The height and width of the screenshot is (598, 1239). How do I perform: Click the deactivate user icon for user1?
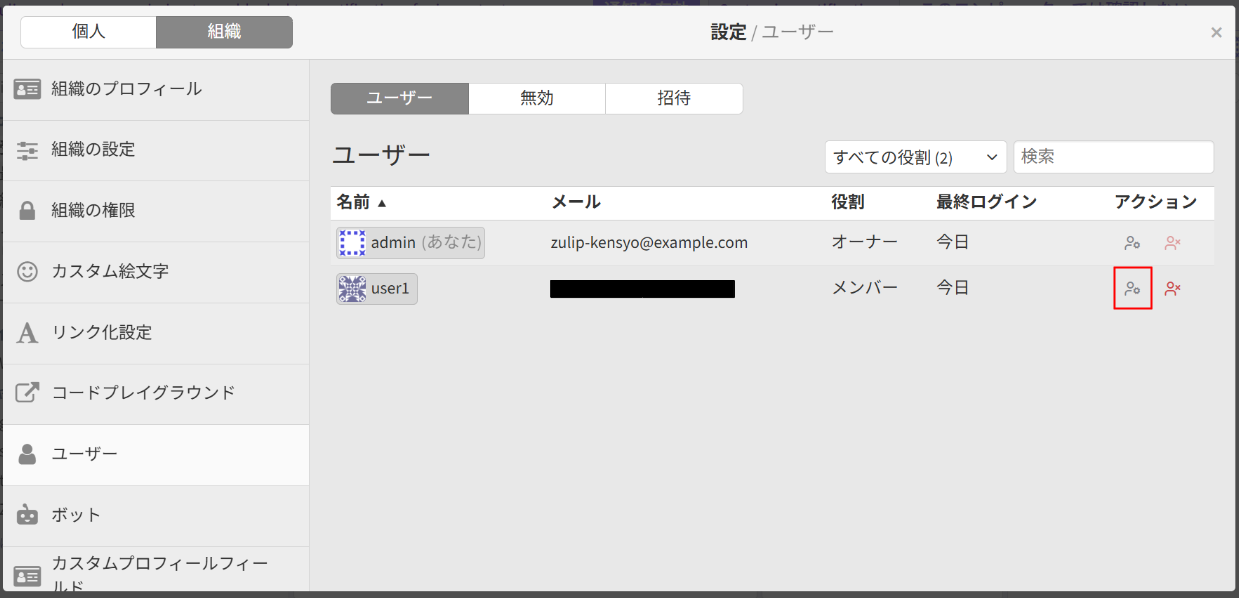pos(1172,288)
